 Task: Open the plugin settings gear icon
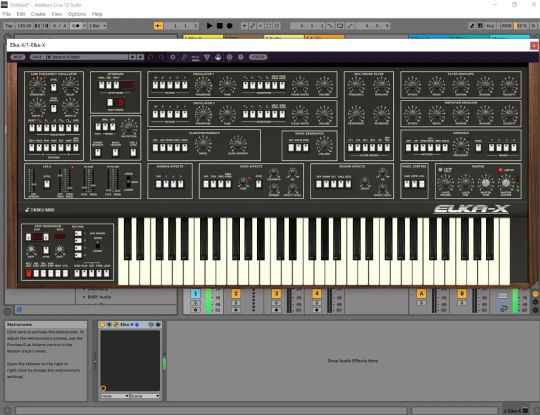[x=173, y=57]
